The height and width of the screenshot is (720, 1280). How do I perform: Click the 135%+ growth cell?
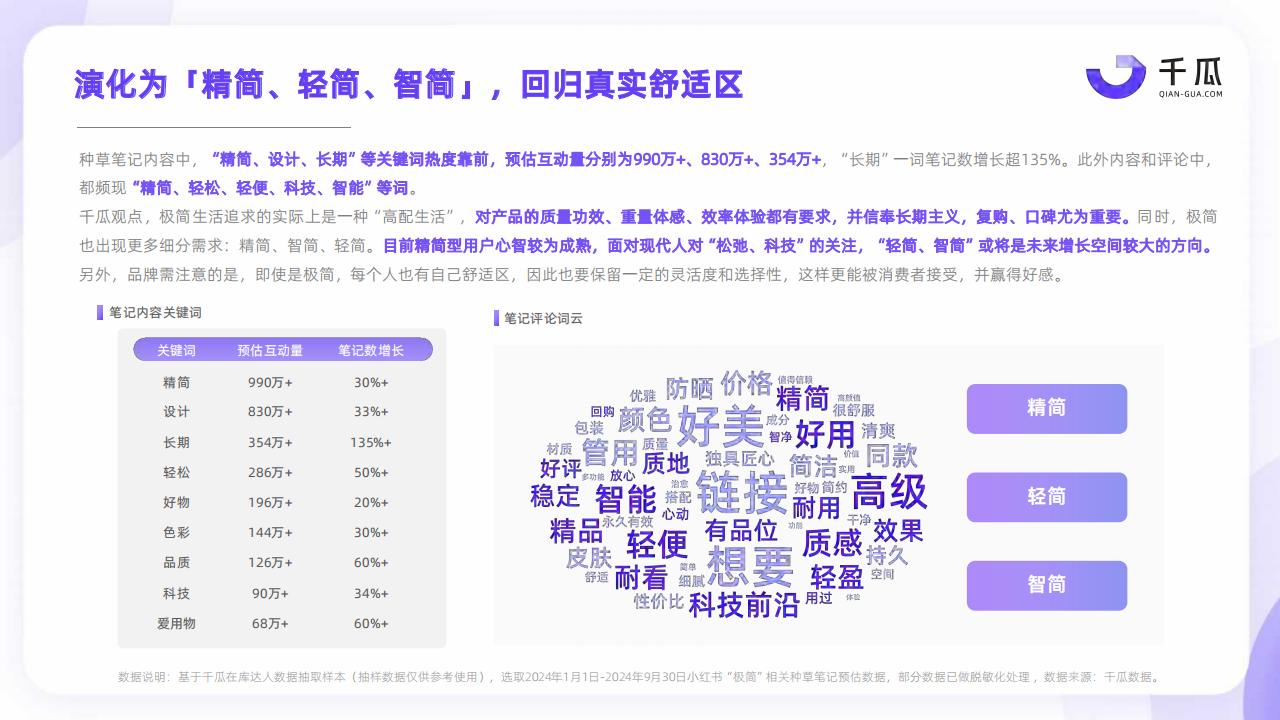(x=371, y=442)
